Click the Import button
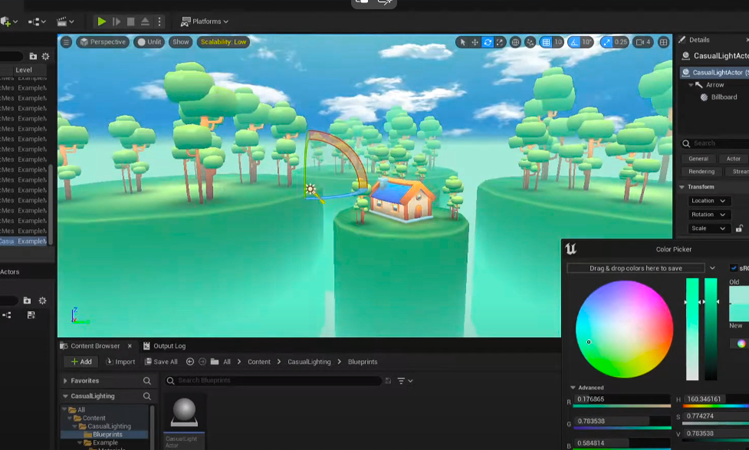 coord(120,362)
